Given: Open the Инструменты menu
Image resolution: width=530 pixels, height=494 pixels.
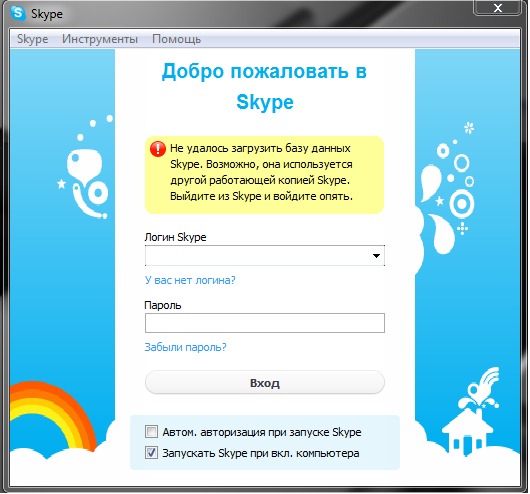Looking at the screenshot, I should tap(100, 39).
